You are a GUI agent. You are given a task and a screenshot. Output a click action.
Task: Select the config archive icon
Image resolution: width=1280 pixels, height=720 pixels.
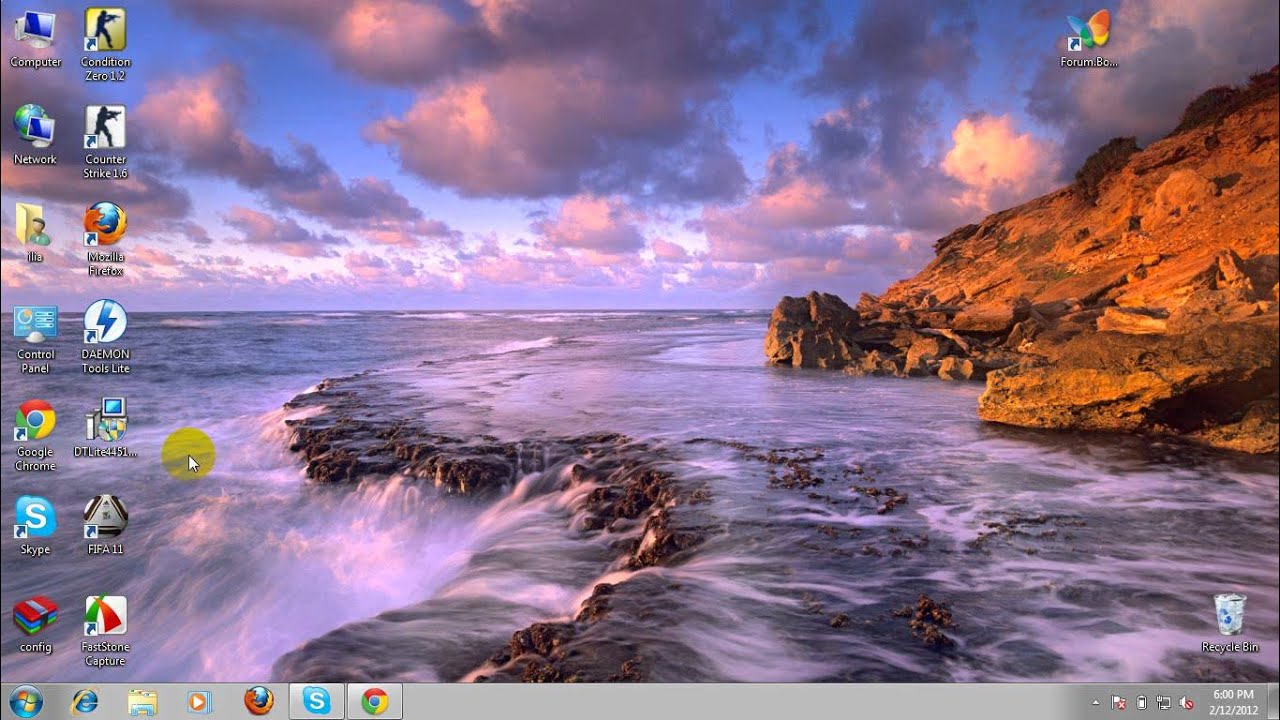[x=35, y=623]
